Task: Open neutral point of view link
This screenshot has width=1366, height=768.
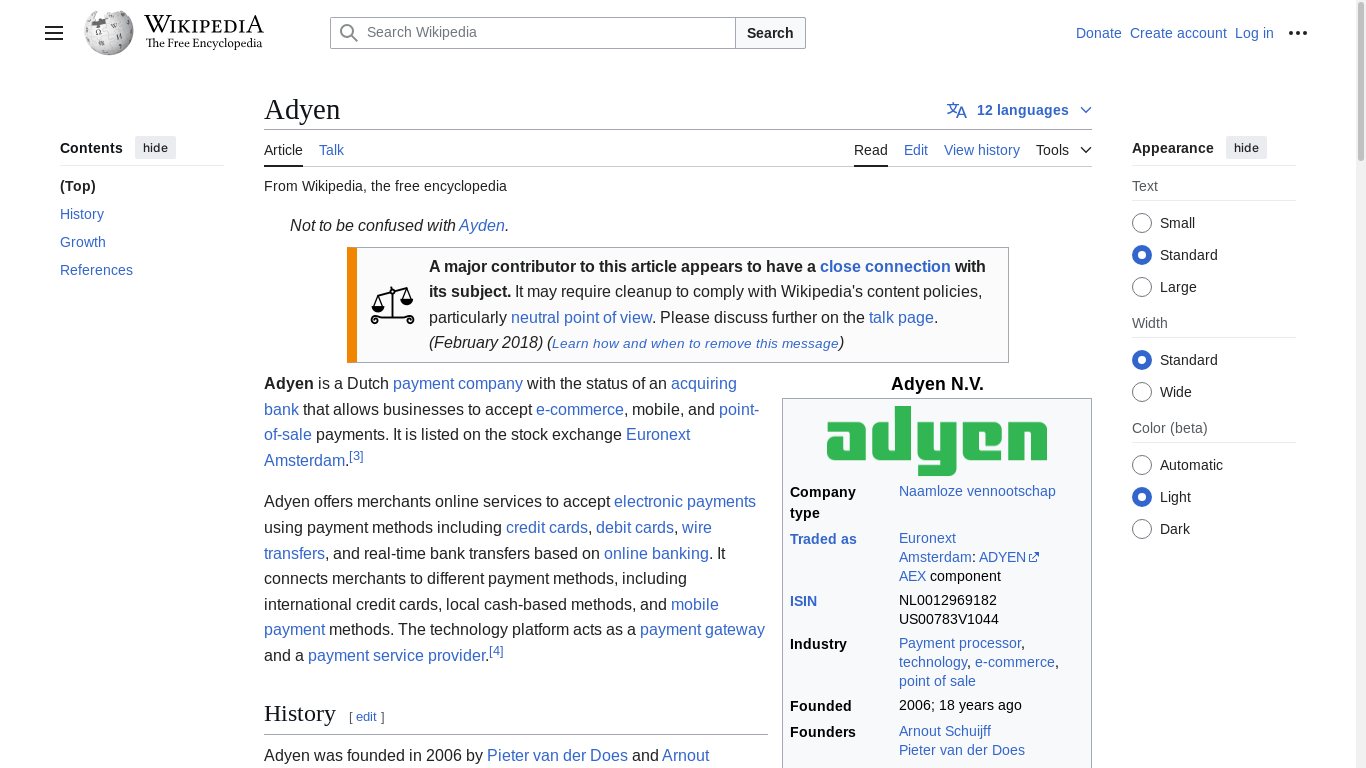Action: 581,317
